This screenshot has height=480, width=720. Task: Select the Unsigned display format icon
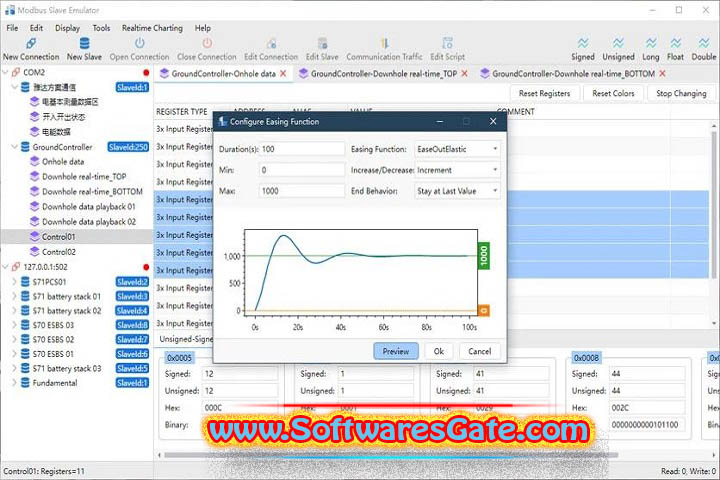click(618, 43)
